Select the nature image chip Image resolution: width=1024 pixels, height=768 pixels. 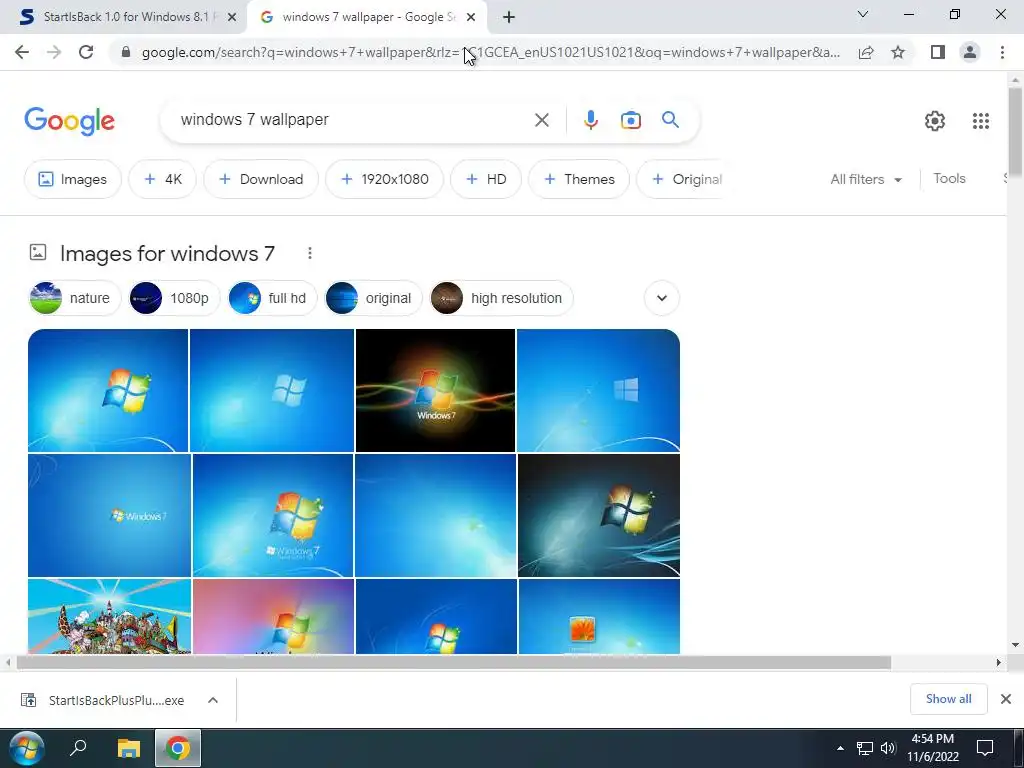74,298
